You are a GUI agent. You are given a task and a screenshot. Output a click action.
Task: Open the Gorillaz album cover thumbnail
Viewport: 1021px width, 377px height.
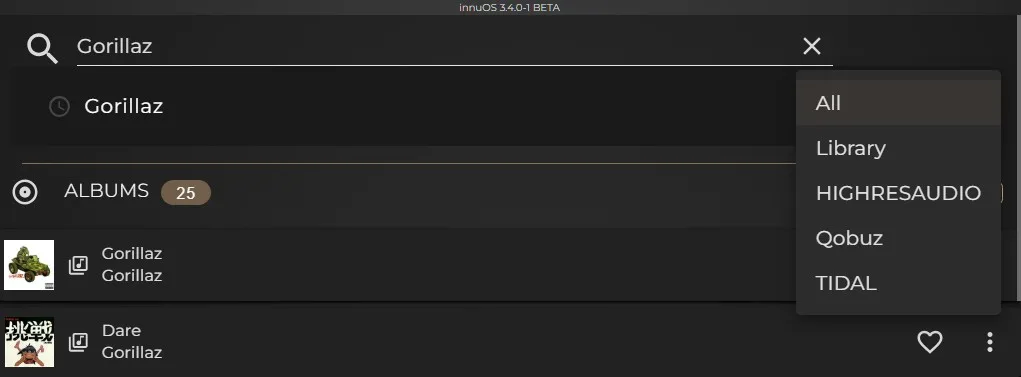[x=29, y=265]
